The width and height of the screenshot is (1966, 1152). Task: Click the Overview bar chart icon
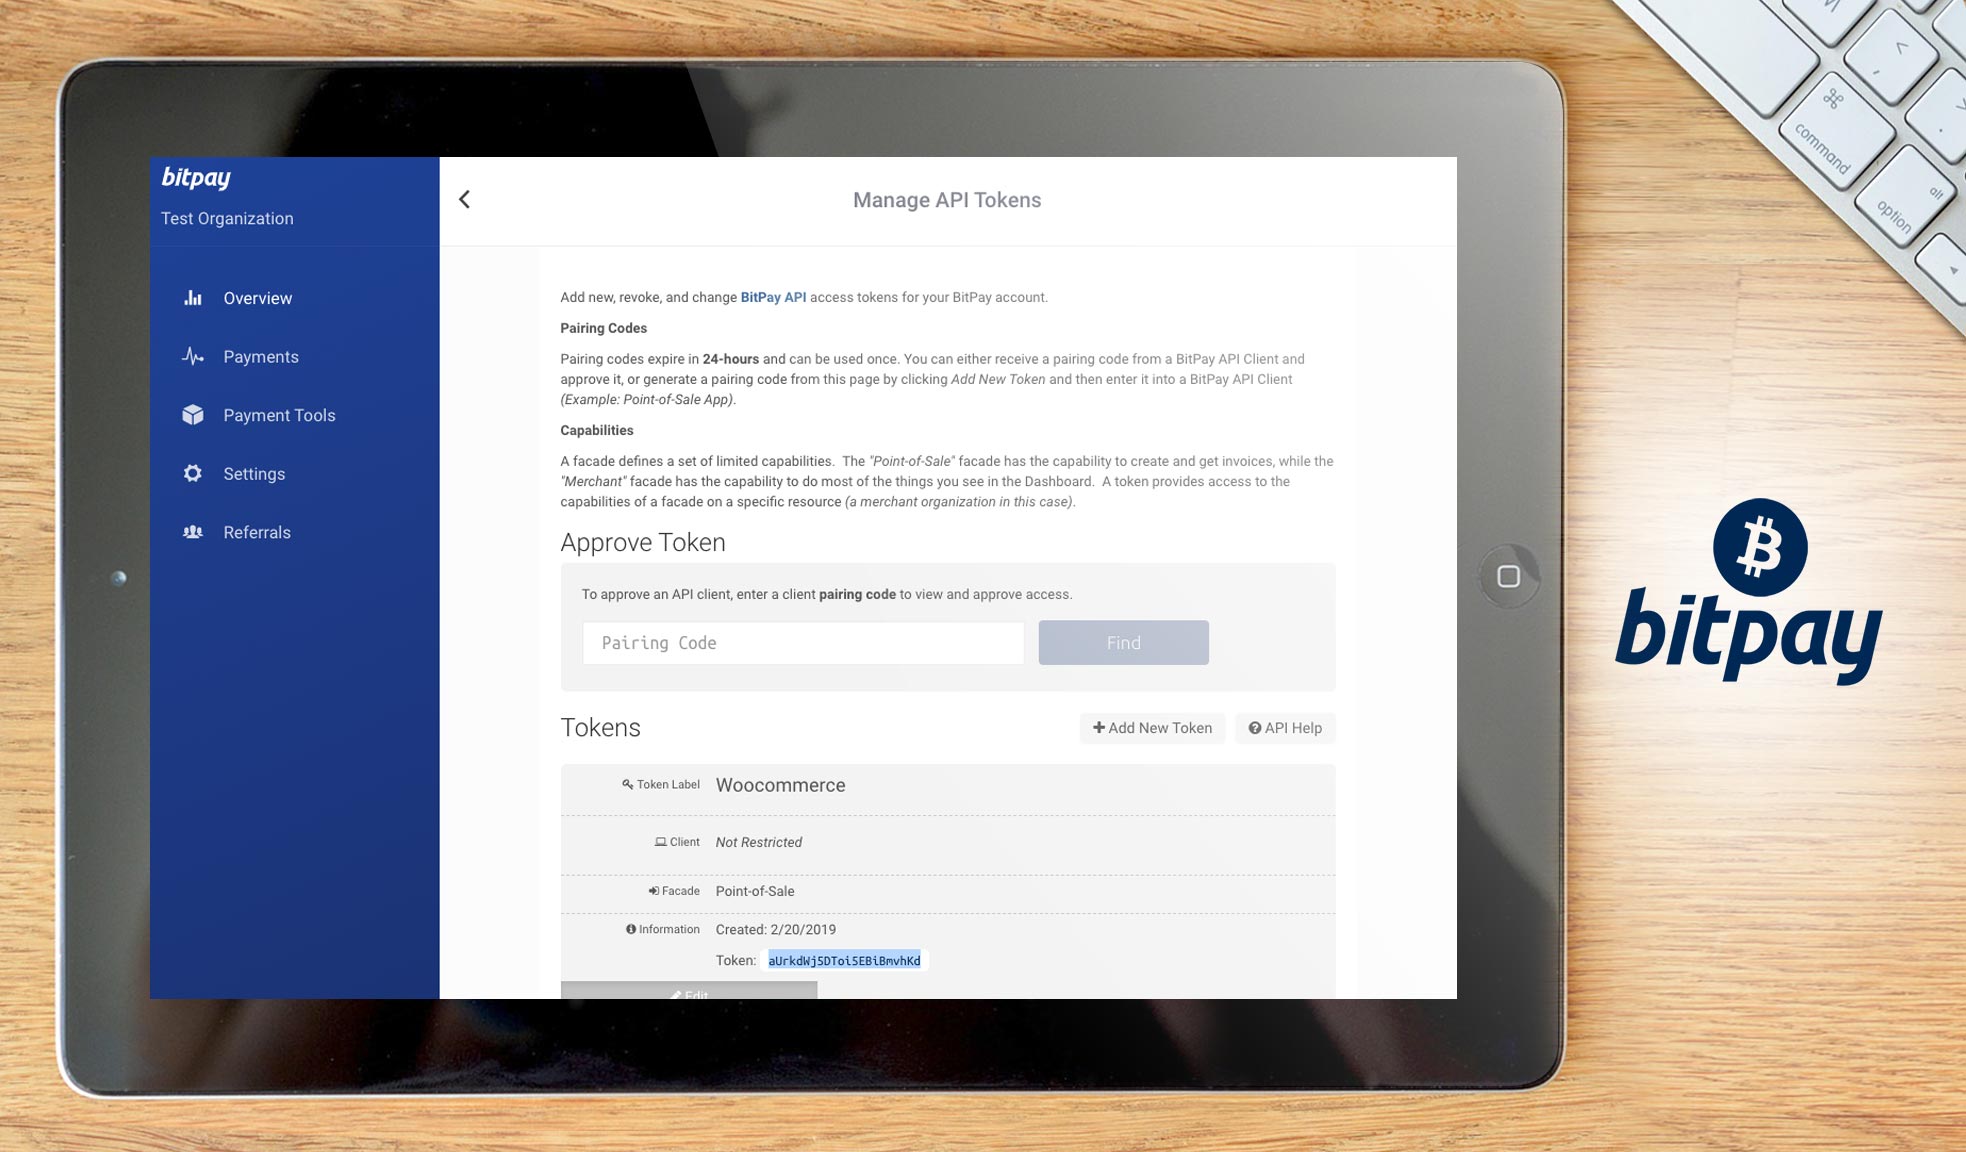(x=193, y=298)
